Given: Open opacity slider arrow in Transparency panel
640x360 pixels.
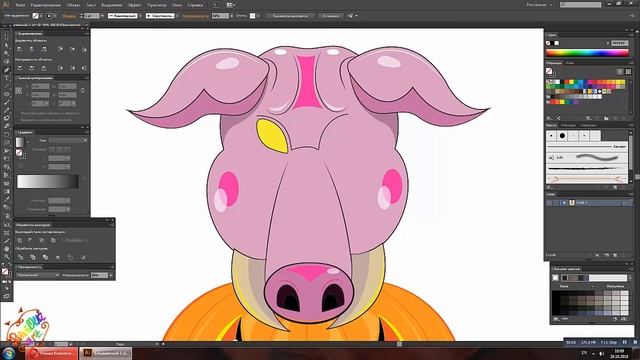Looking at the screenshot, I should 111,275.
